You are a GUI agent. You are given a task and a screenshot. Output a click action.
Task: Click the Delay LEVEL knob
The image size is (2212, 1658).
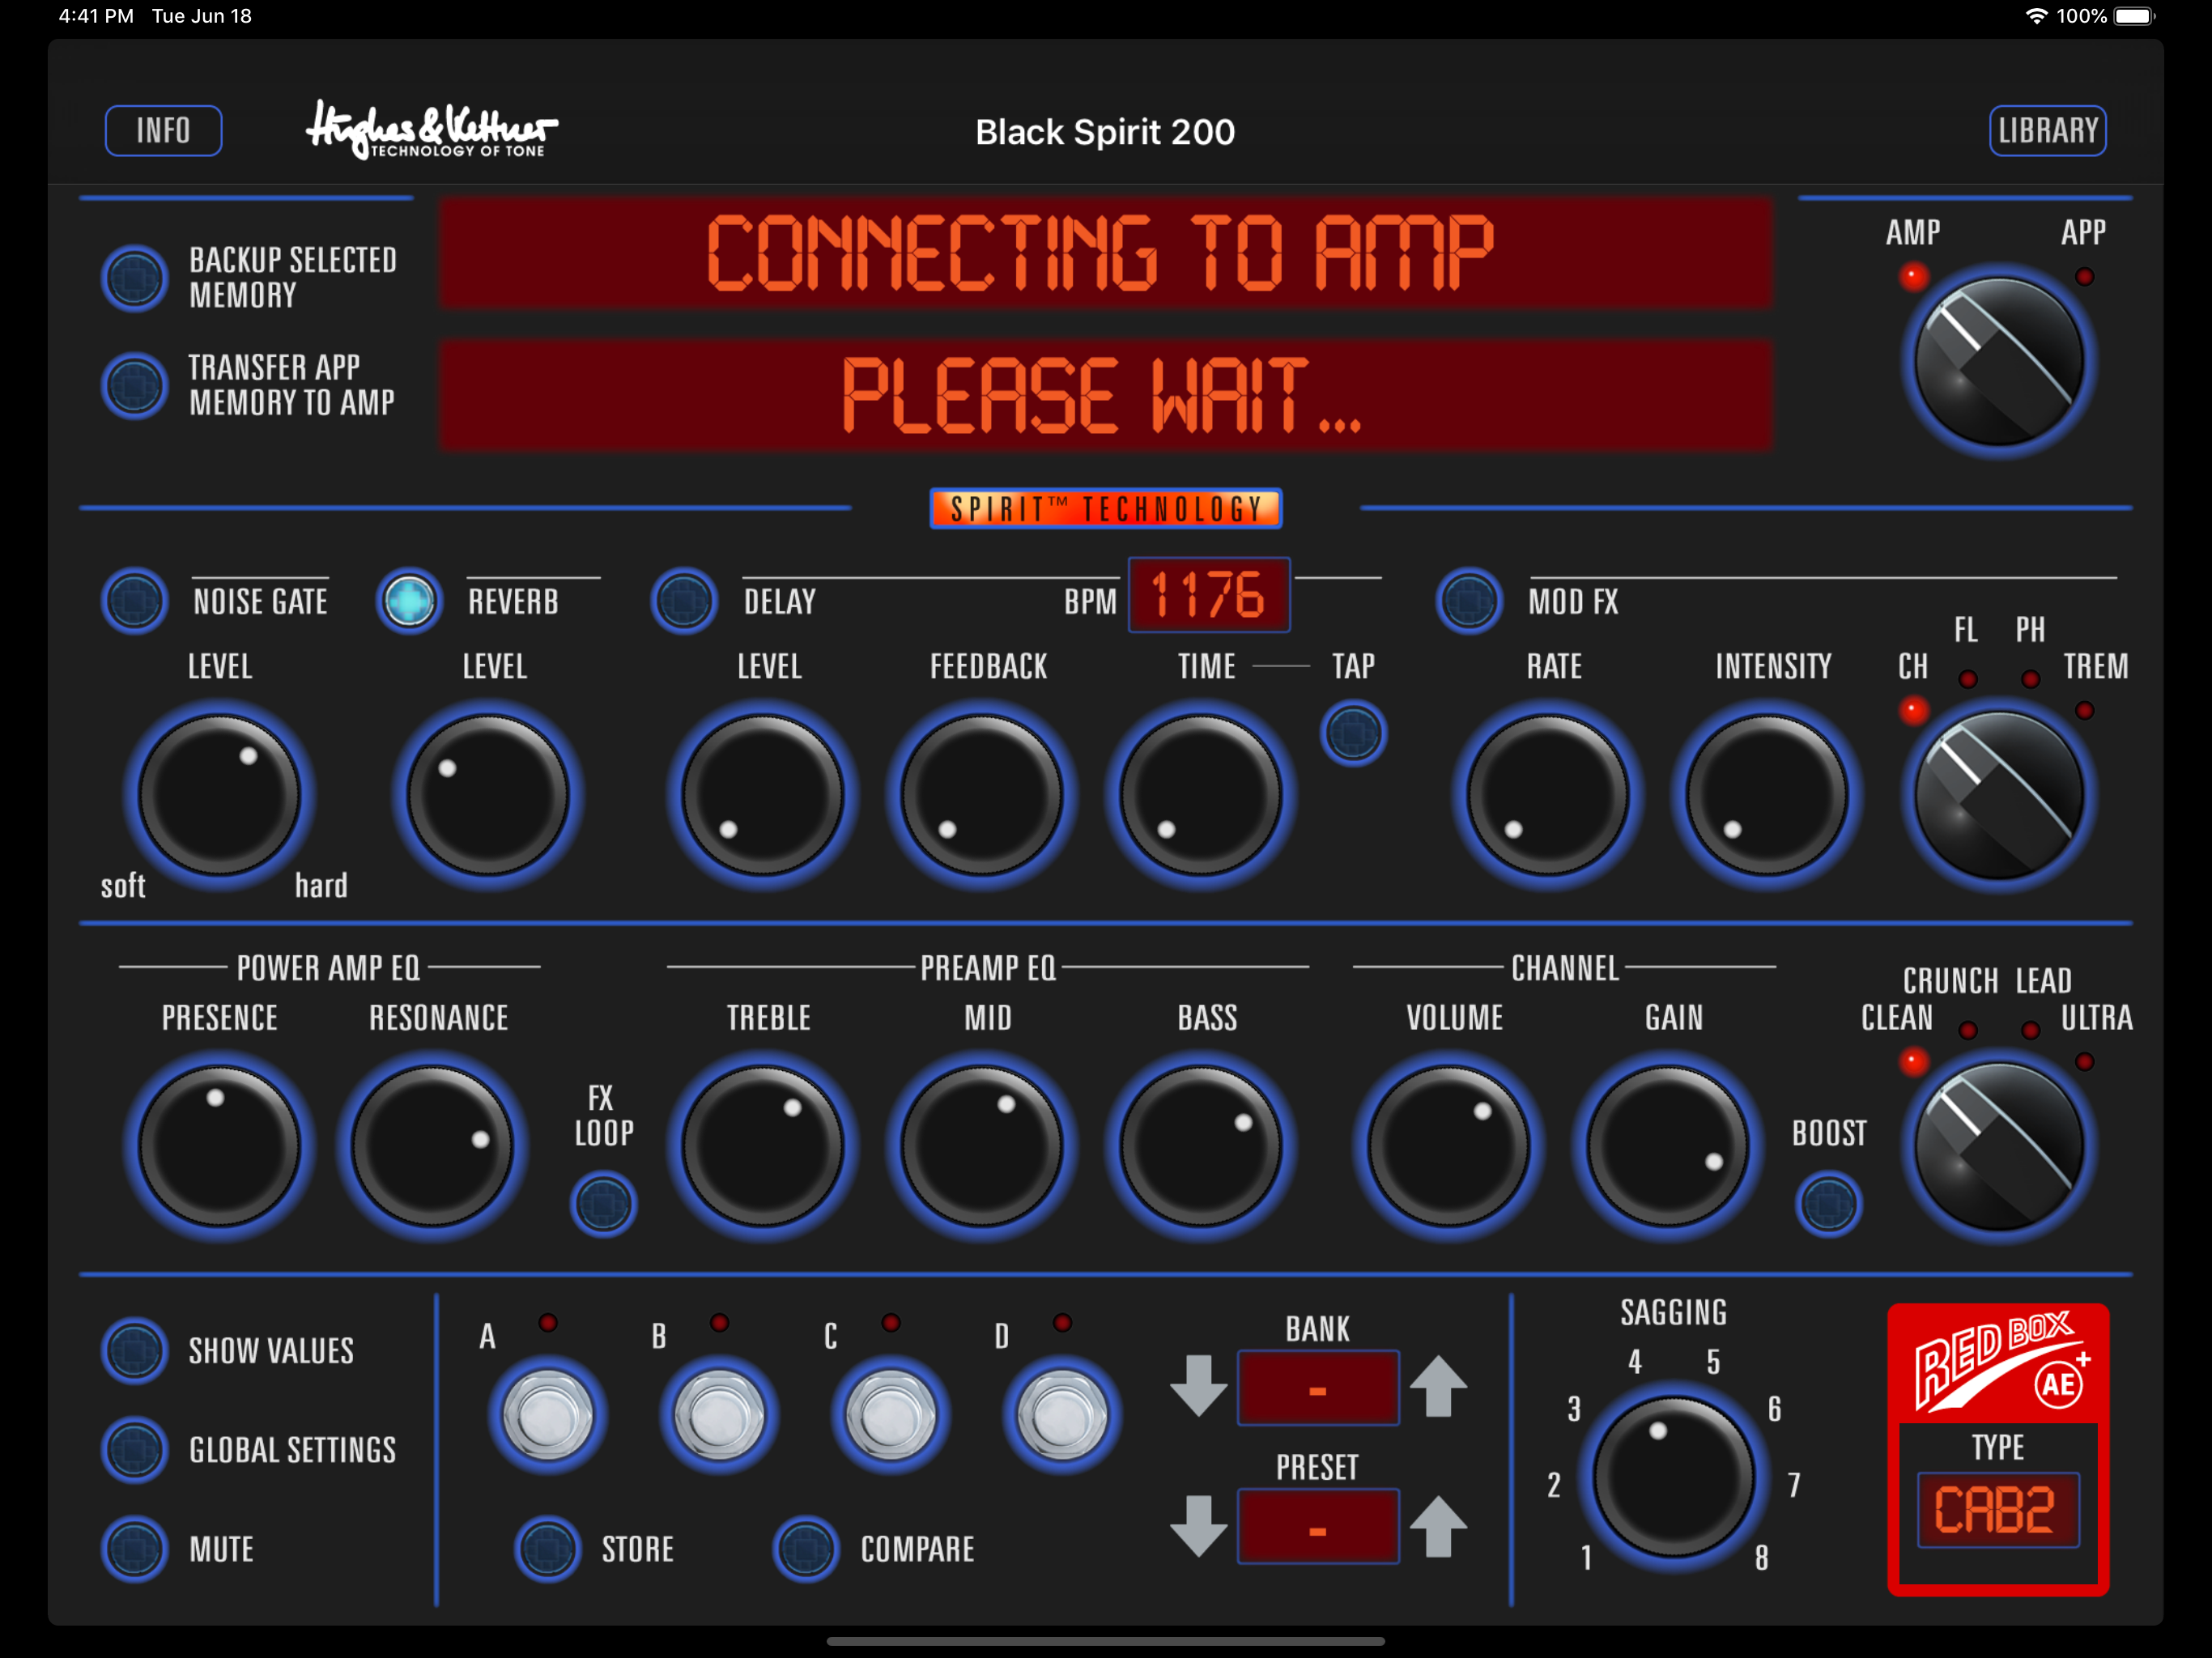coord(763,795)
